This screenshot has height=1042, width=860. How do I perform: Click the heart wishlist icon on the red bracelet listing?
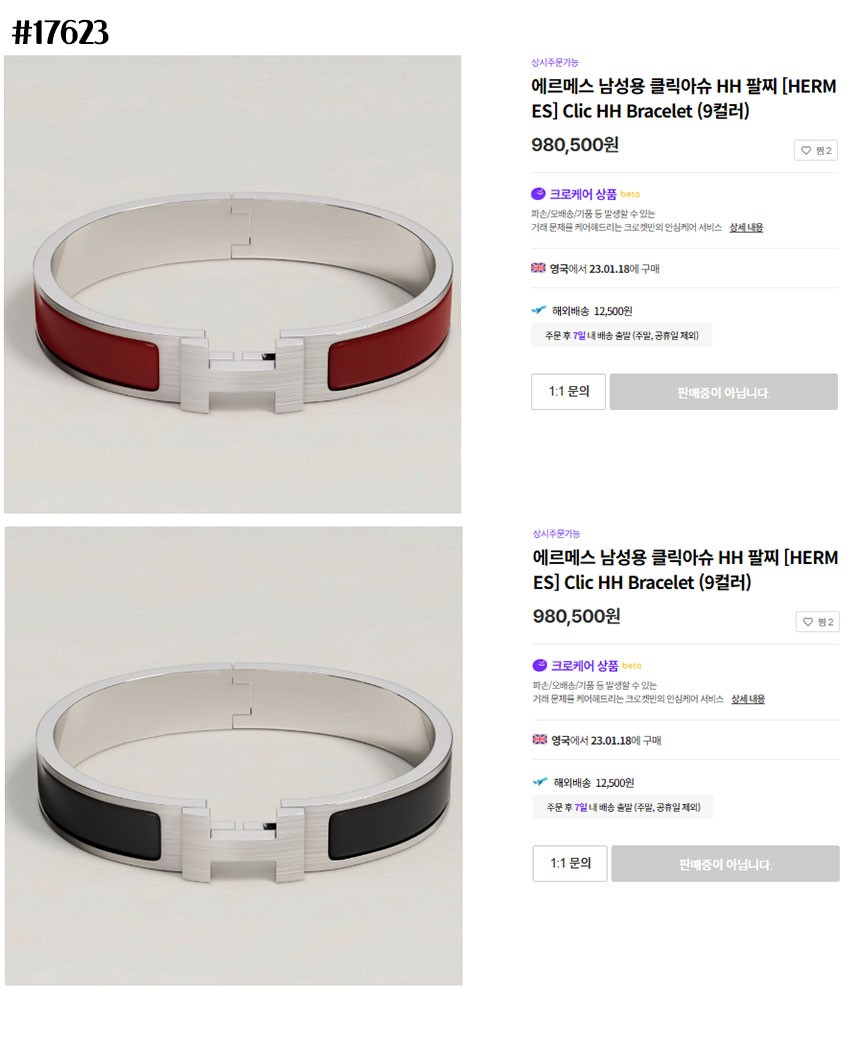pos(806,151)
